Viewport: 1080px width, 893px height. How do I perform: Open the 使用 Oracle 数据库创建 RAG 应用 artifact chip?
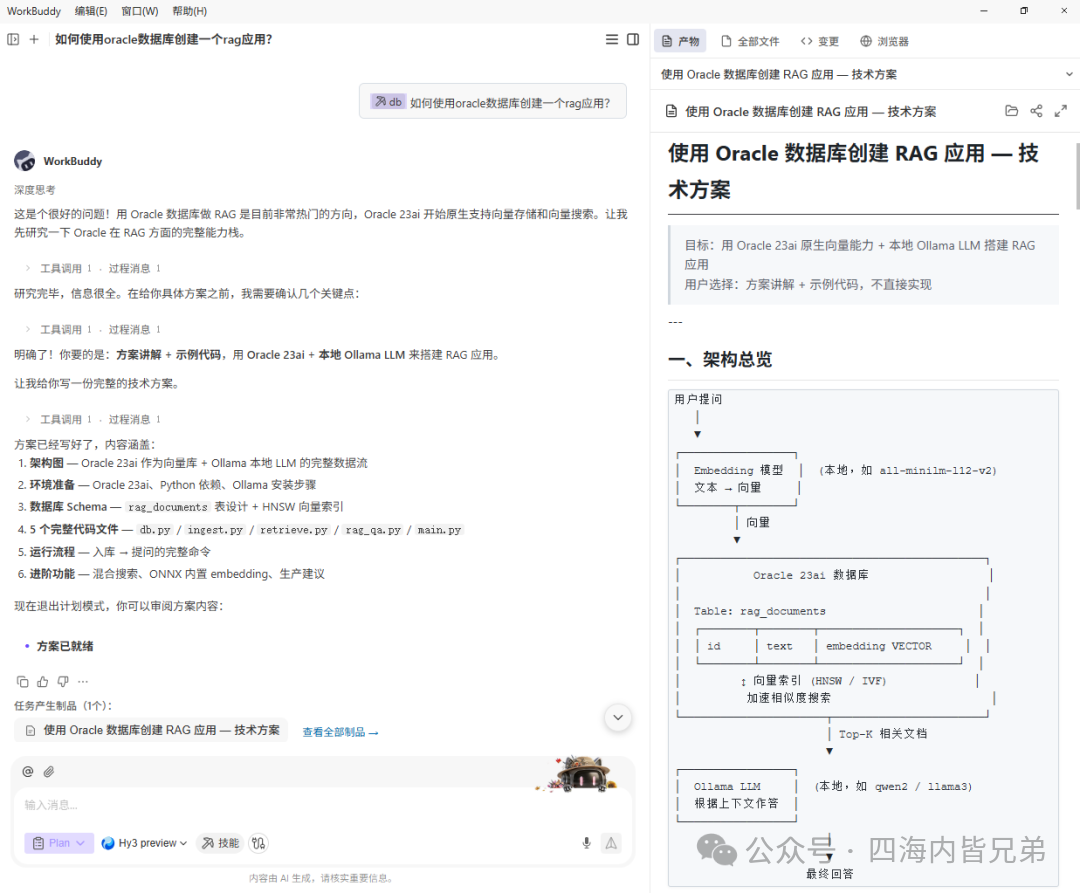pyautogui.click(x=153, y=731)
